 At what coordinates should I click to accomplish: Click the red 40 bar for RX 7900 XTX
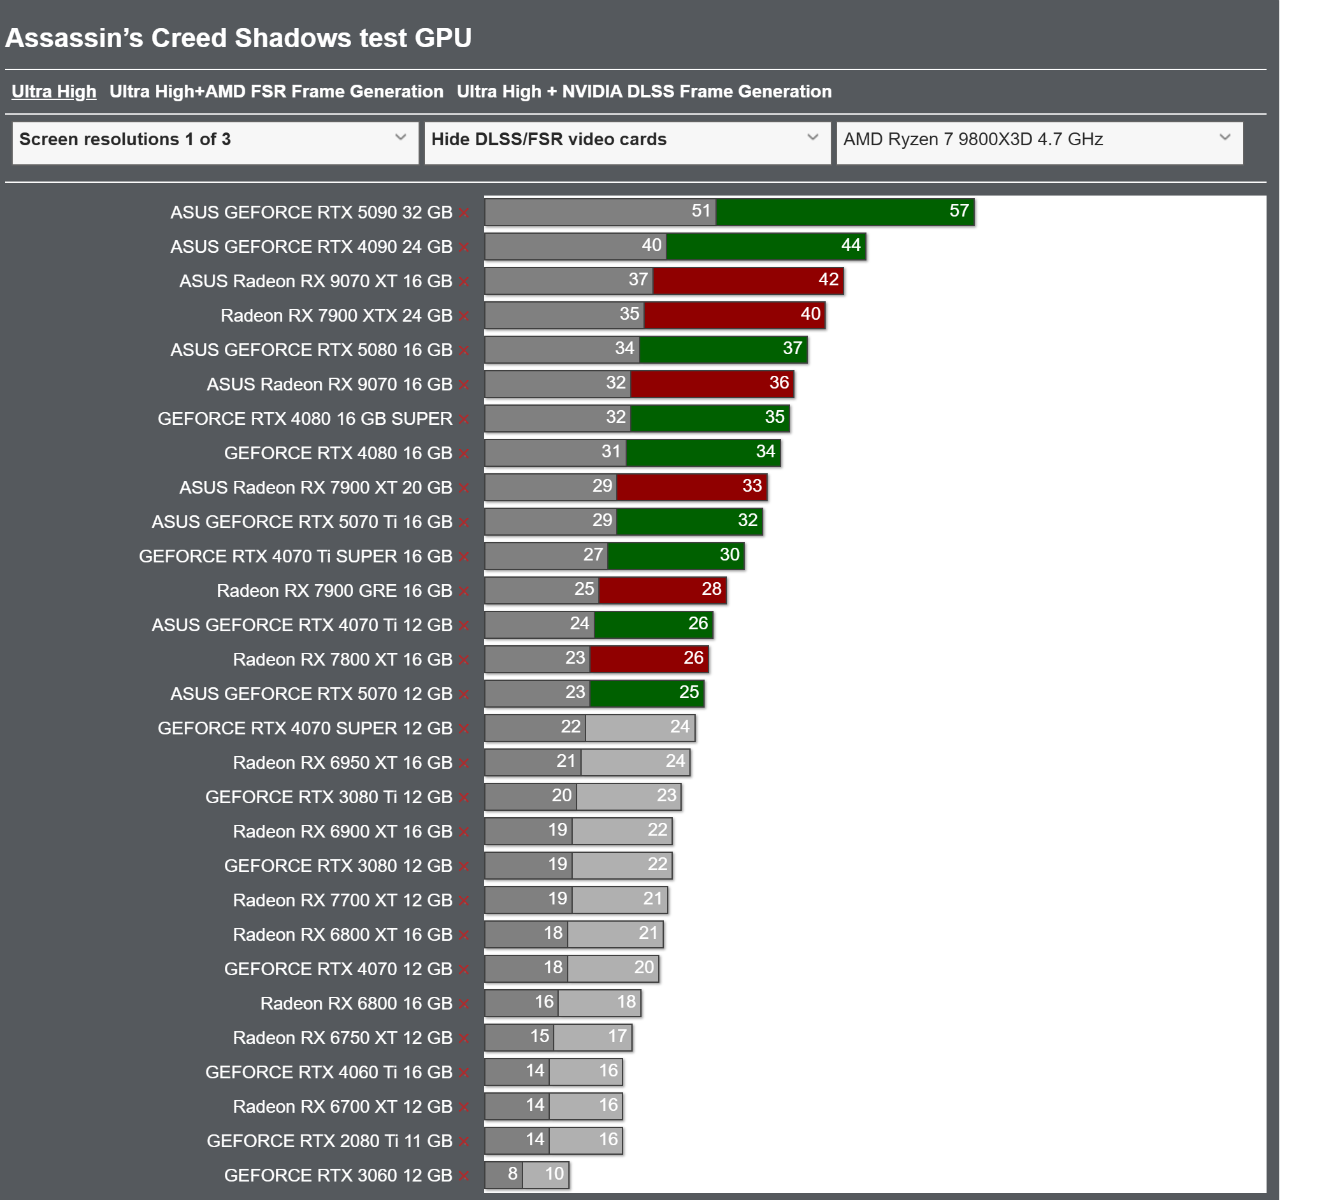pyautogui.click(x=734, y=315)
